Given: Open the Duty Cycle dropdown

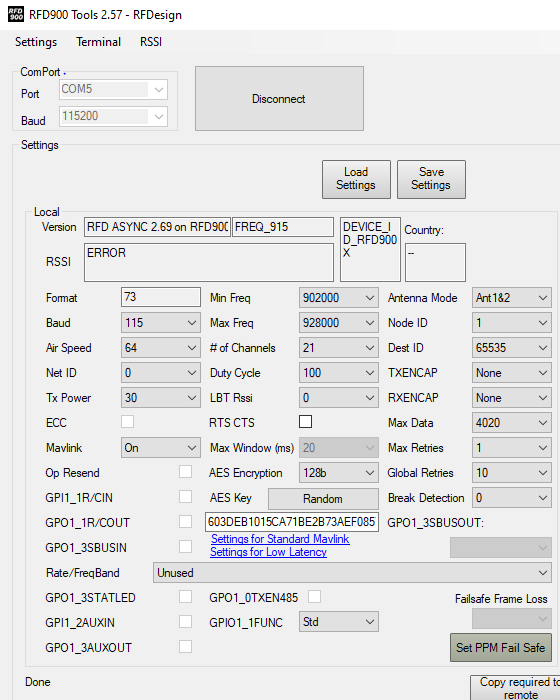Looking at the screenshot, I should tap(339, 373).
